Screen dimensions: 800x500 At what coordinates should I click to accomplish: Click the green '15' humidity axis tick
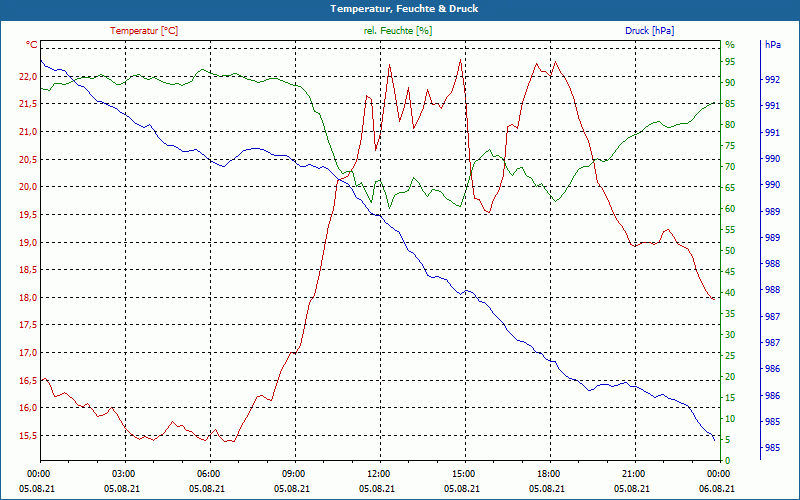(x=731, y=398)
